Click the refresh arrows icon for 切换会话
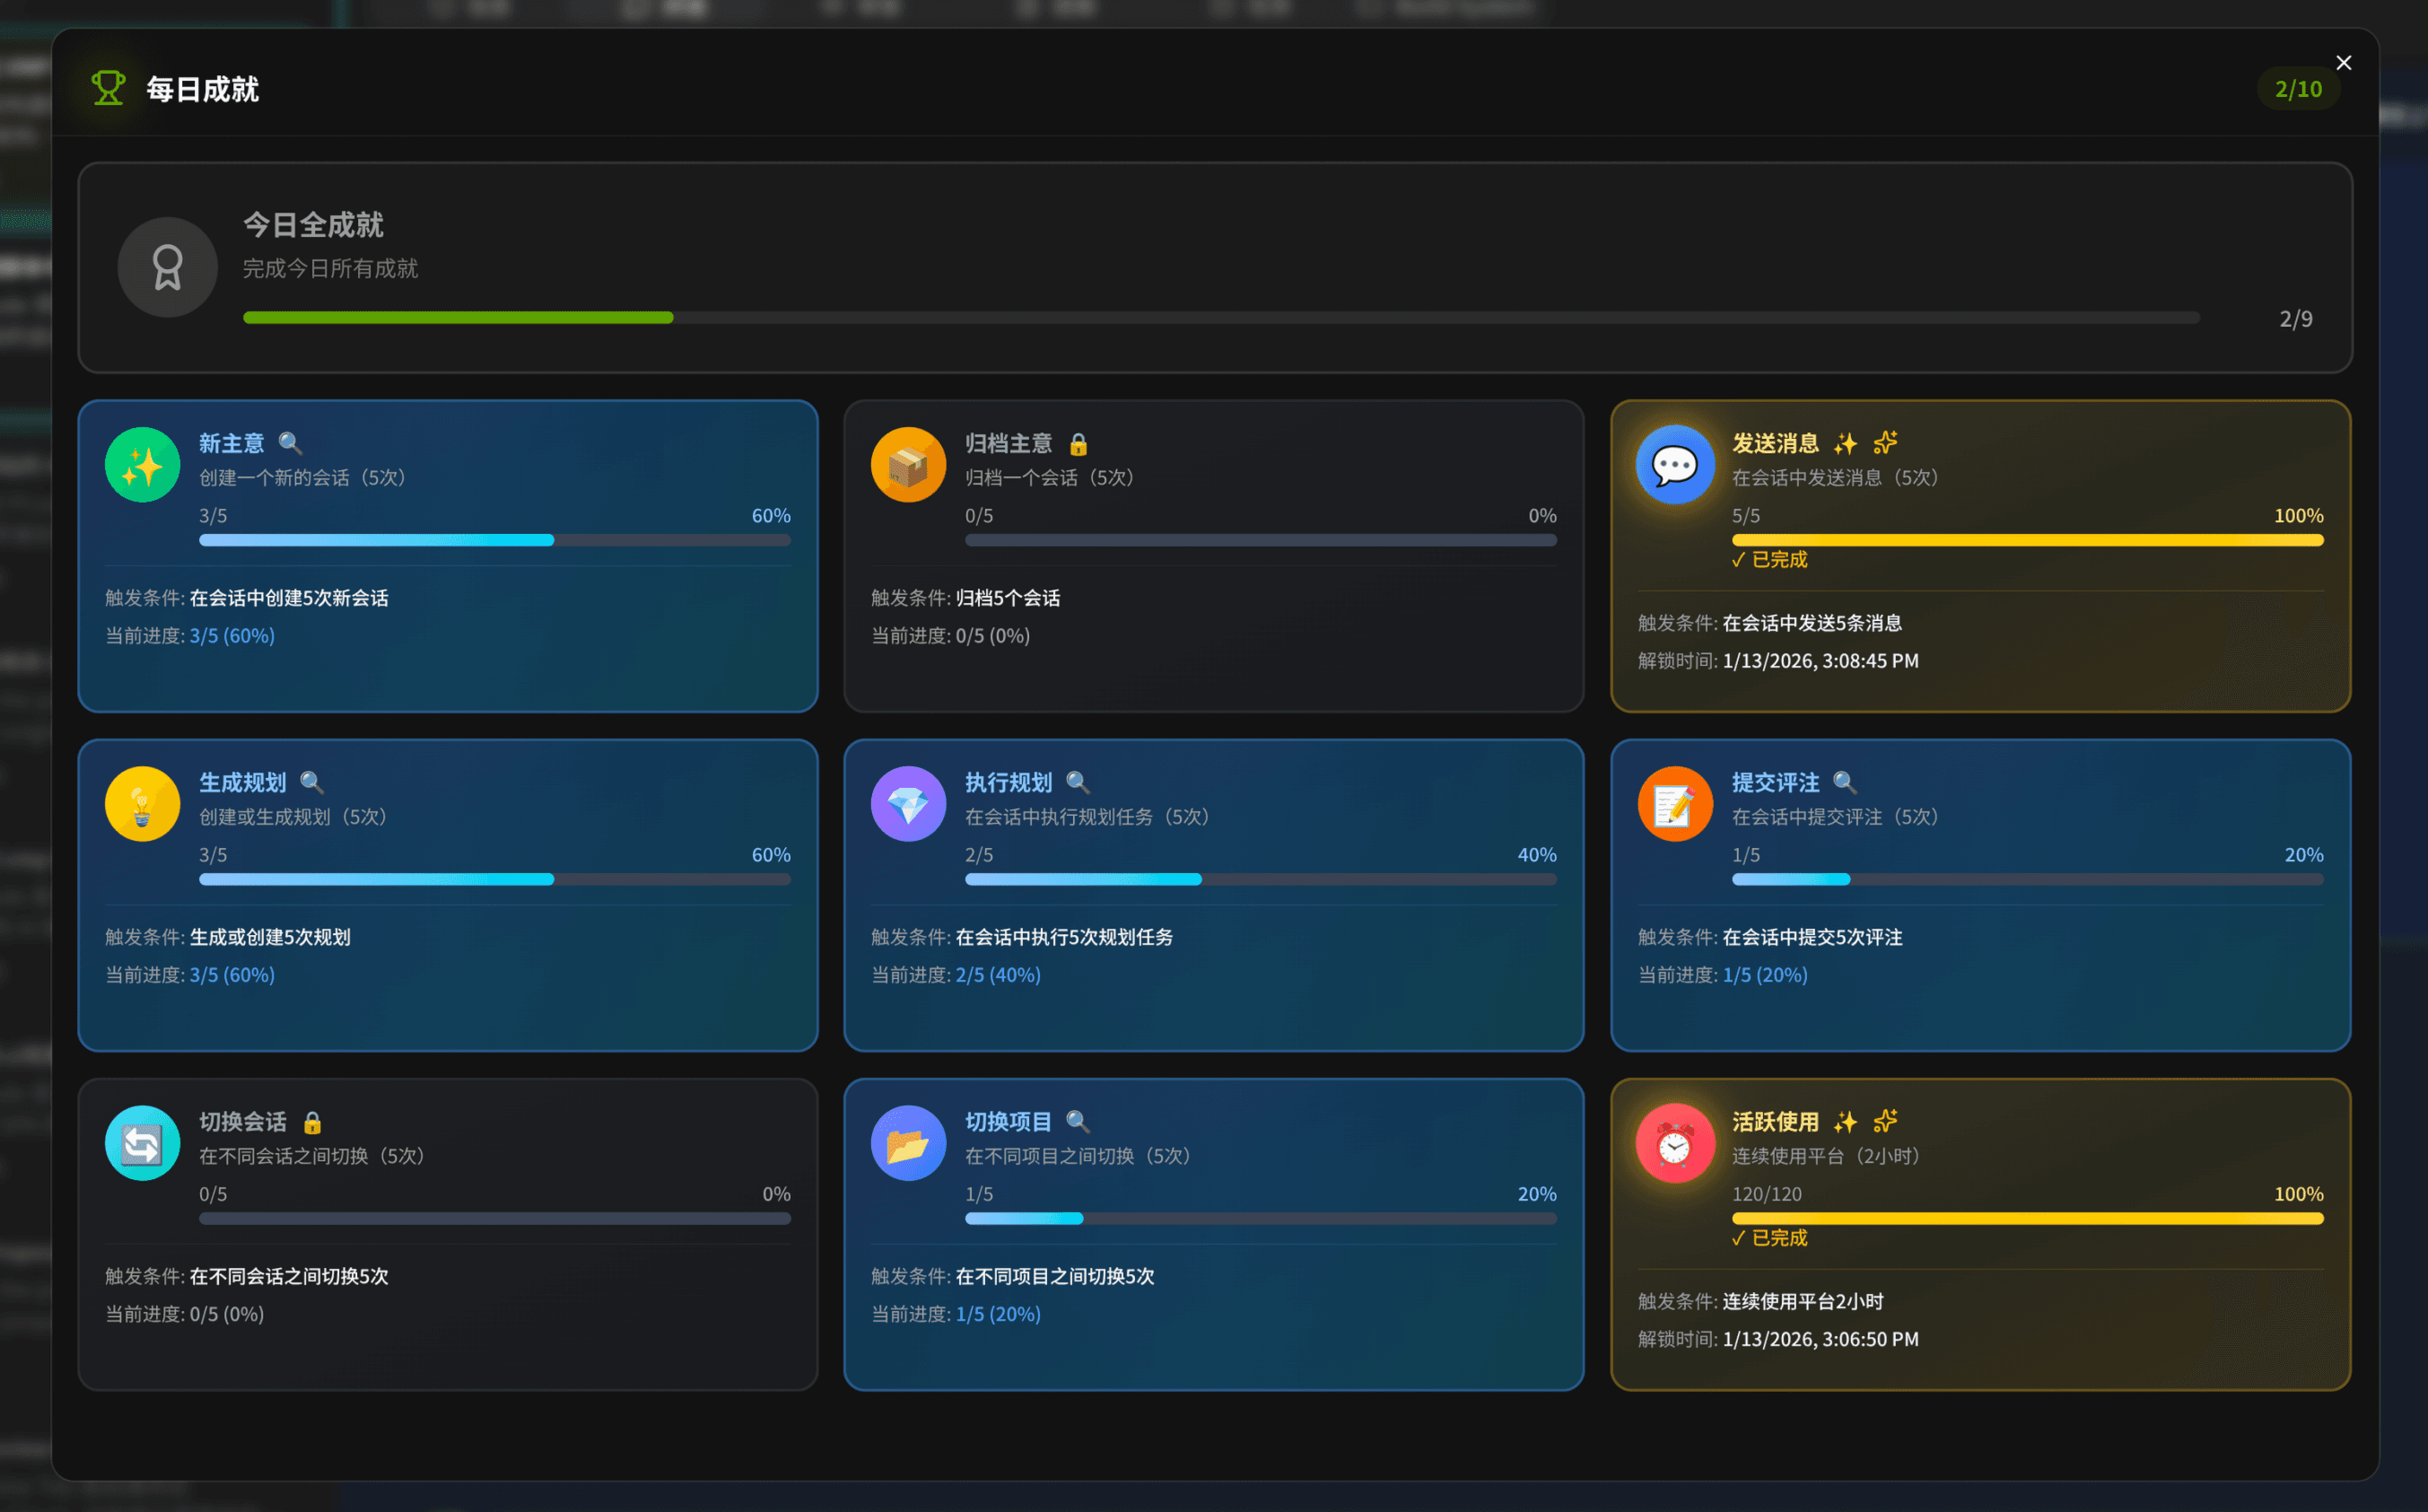Screen dimensions: 2428x1512 [x=142, y=1143]
